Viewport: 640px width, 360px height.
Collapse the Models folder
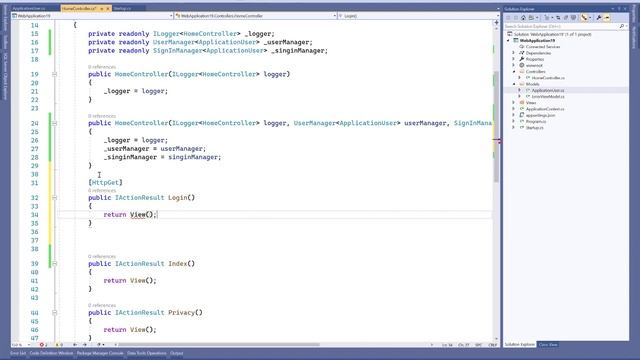pos(514,84)
